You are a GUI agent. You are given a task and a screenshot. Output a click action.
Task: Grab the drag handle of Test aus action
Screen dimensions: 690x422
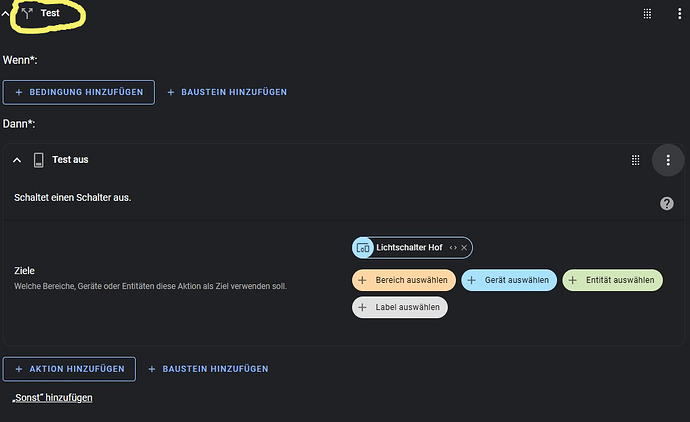[635, 160]
